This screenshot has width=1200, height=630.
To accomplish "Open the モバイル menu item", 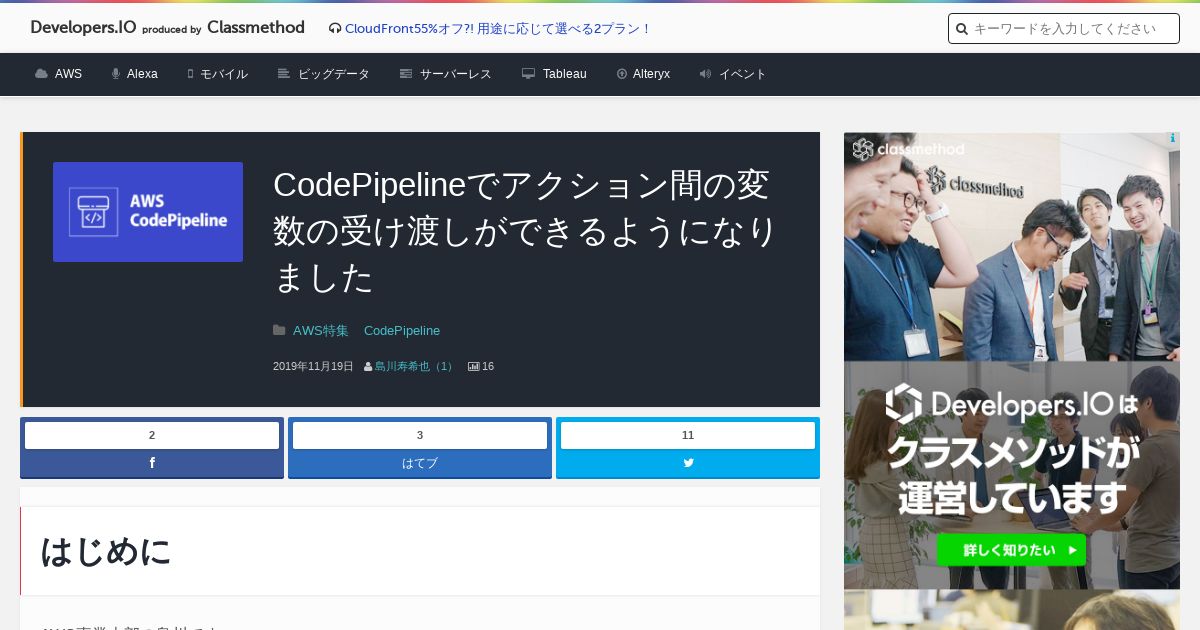I will [x=224, y=74].
